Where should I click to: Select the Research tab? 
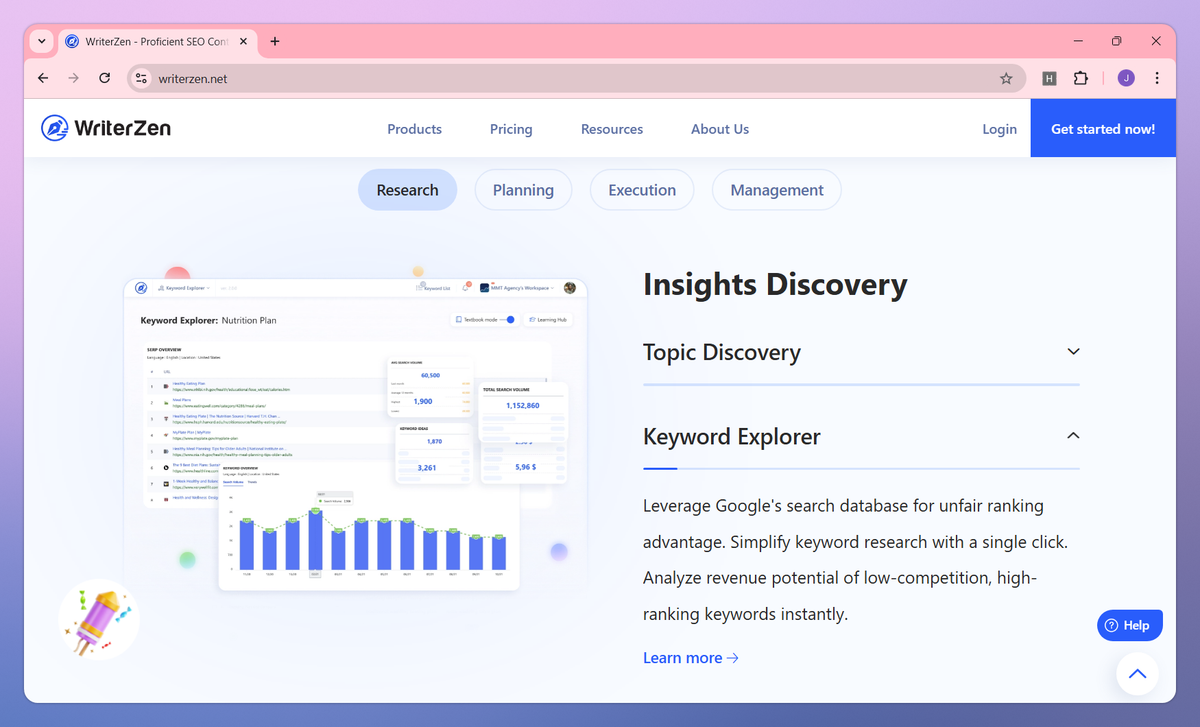407,190
